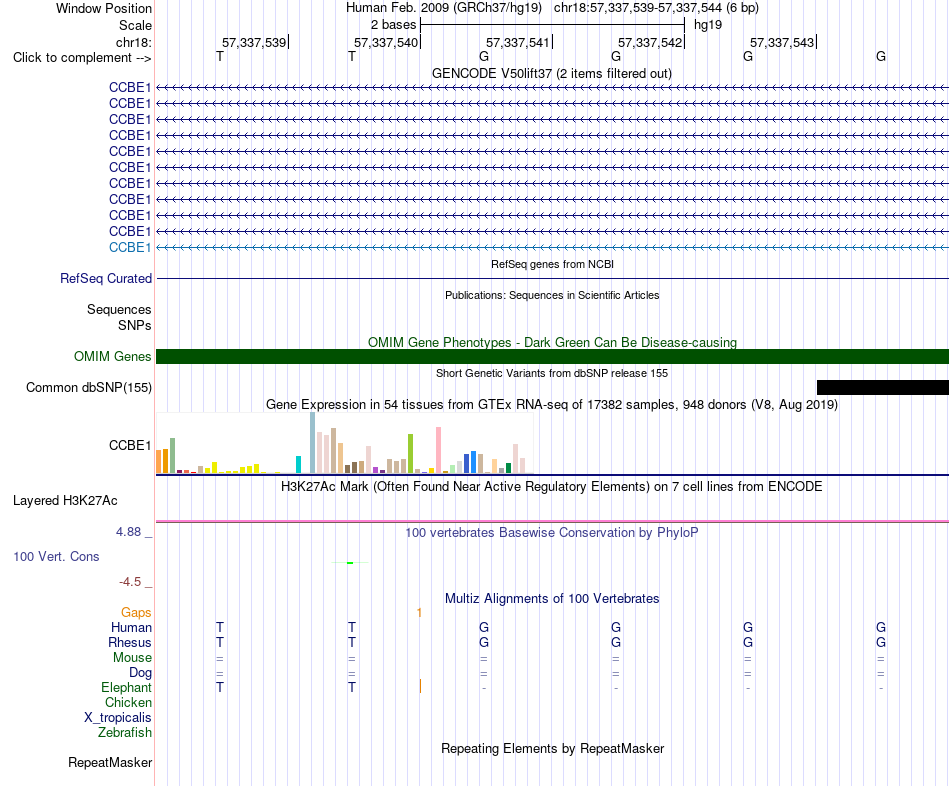Click 'Click to complement -->' to flip bases
Screen dimensions: 950x786
[x=82, y=58]
